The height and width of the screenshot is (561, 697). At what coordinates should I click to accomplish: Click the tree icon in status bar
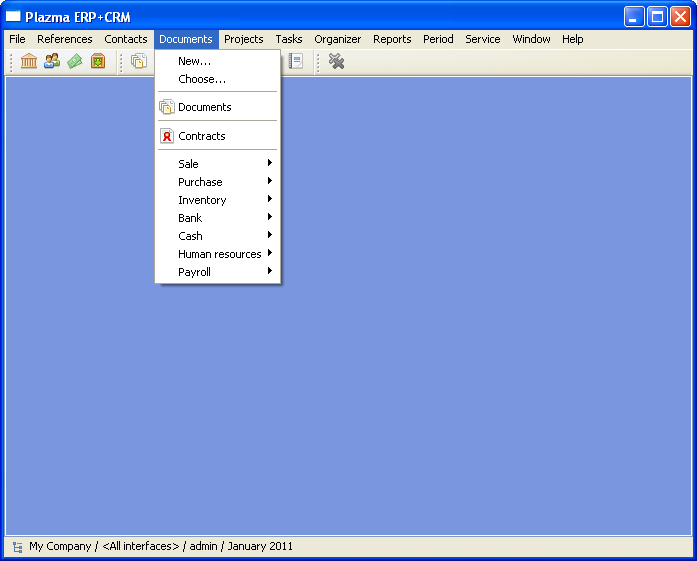[18, 547]
